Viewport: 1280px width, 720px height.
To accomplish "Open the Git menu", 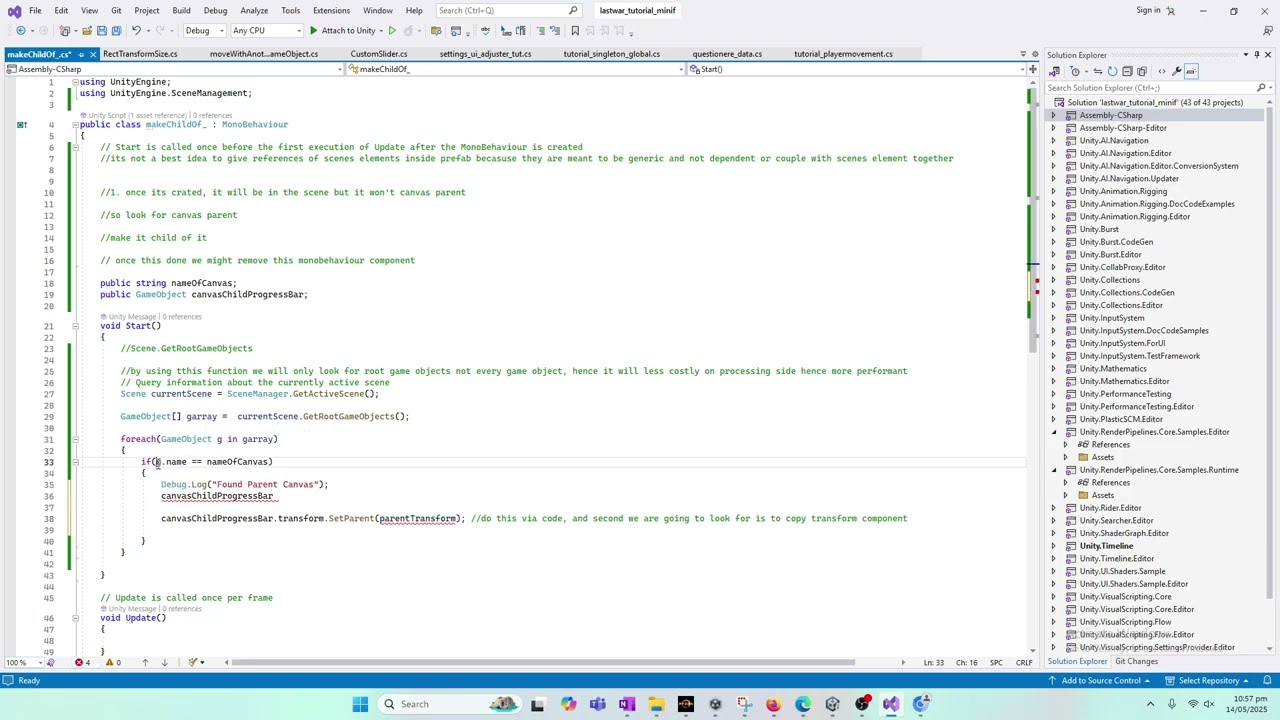I will coord(116,11).
